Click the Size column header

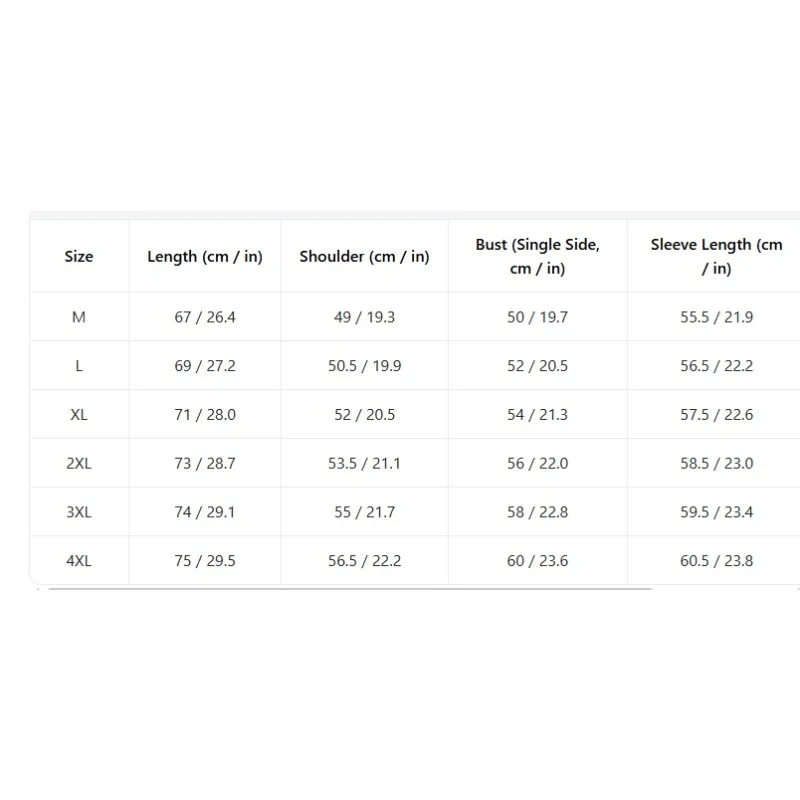tap(79, 256)
